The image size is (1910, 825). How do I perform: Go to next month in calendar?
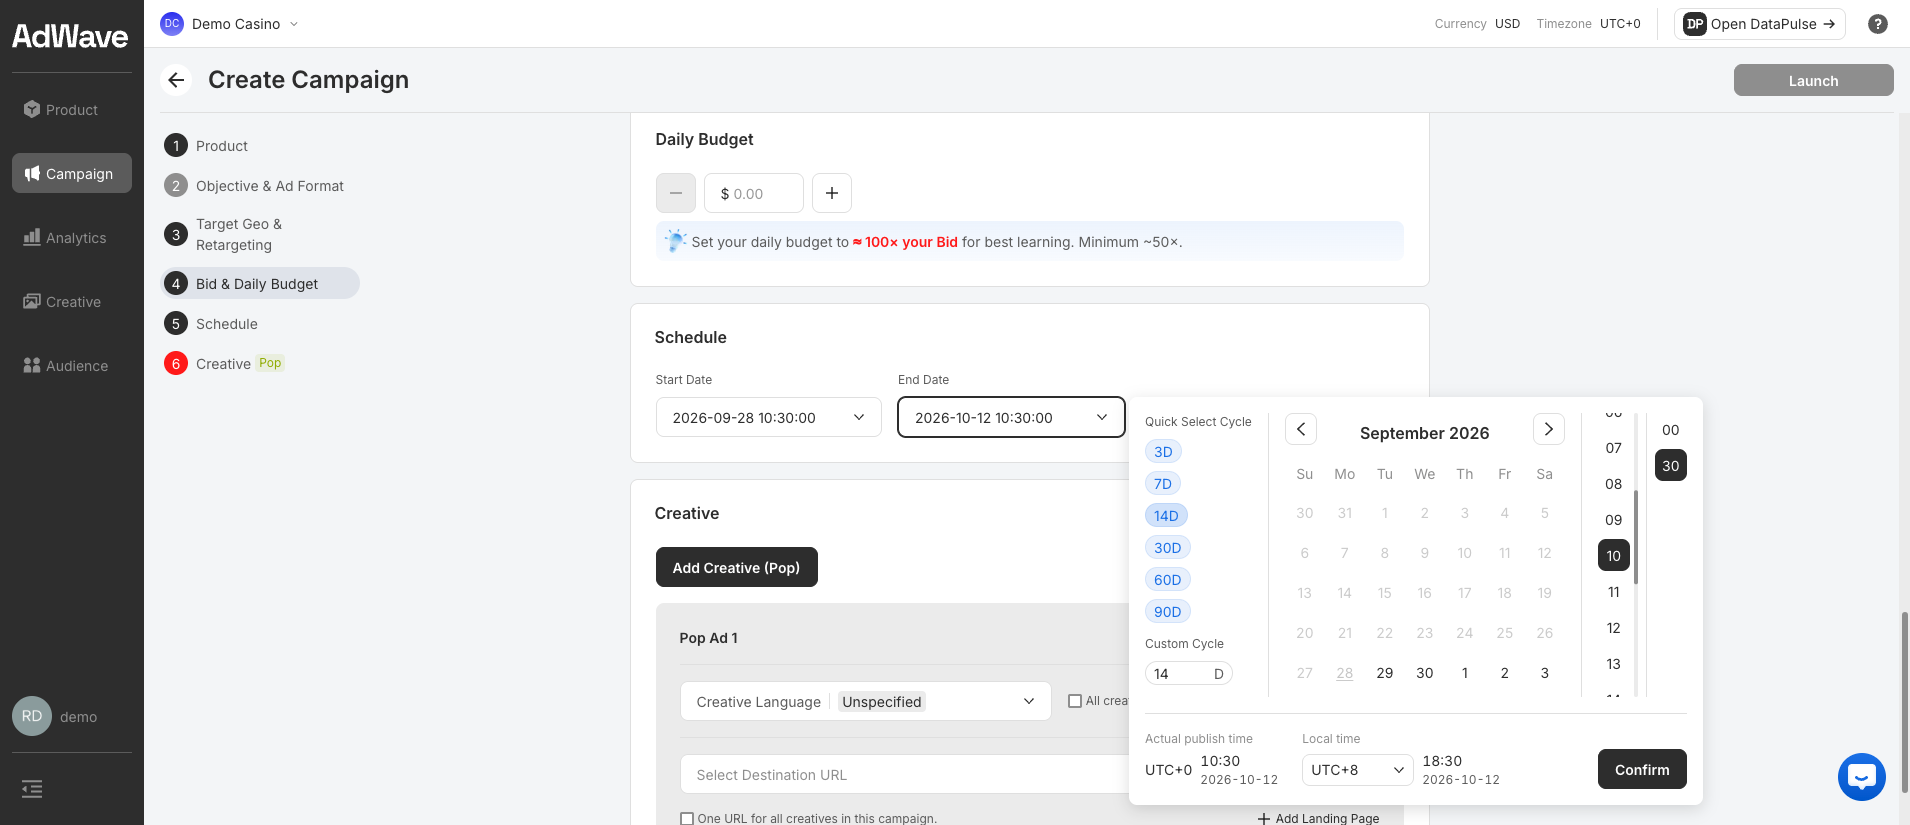[1549, 429]
